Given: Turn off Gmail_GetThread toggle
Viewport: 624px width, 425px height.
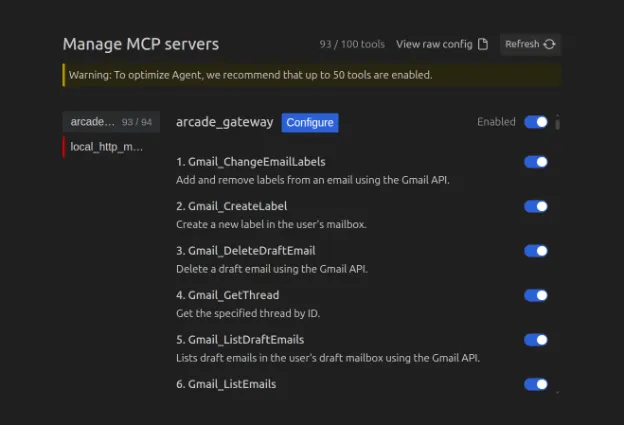Looking at the screenshot, I should [536, 295].
